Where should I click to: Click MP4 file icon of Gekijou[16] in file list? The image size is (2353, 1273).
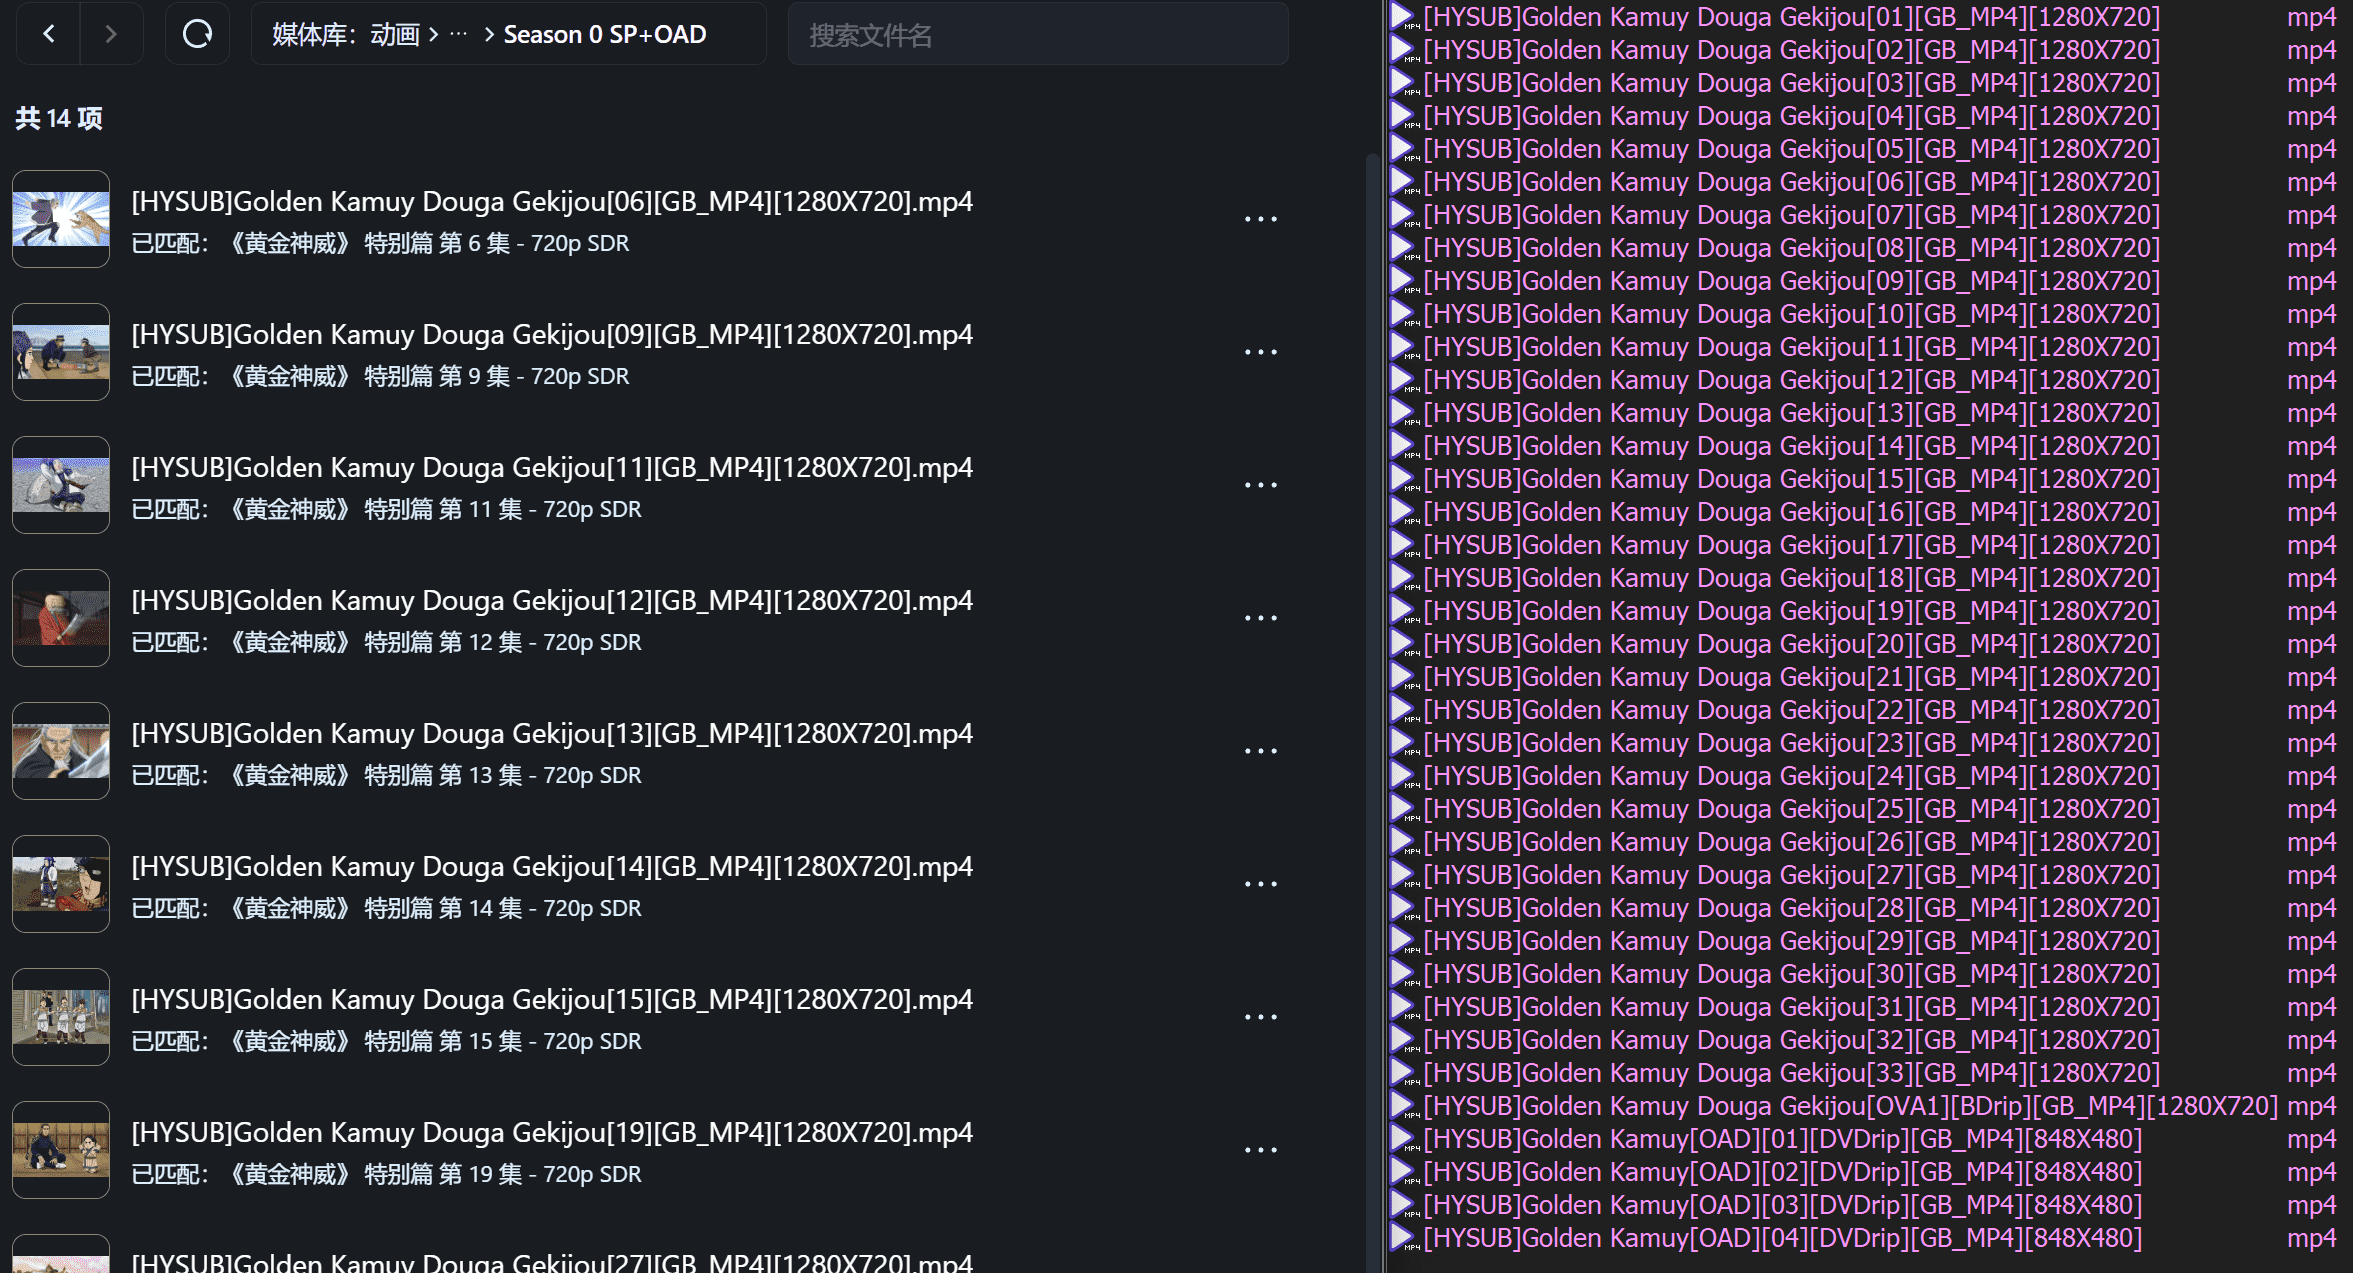(x=1404, y=513)
